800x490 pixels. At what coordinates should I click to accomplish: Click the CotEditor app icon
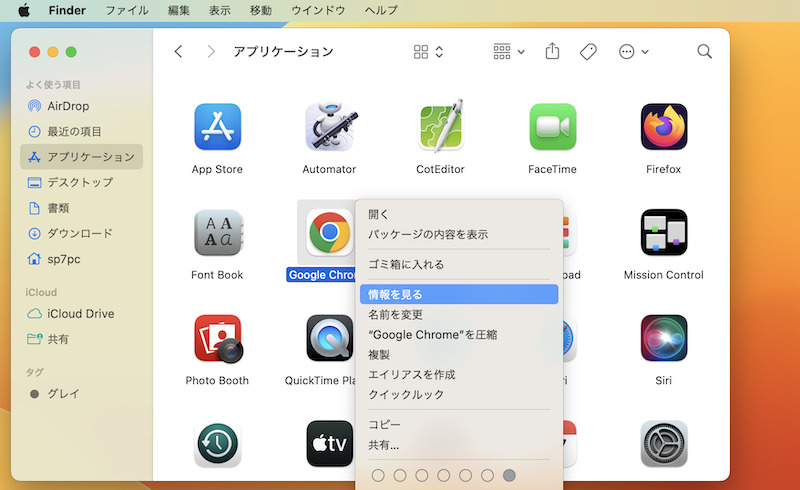click(440, 128)
